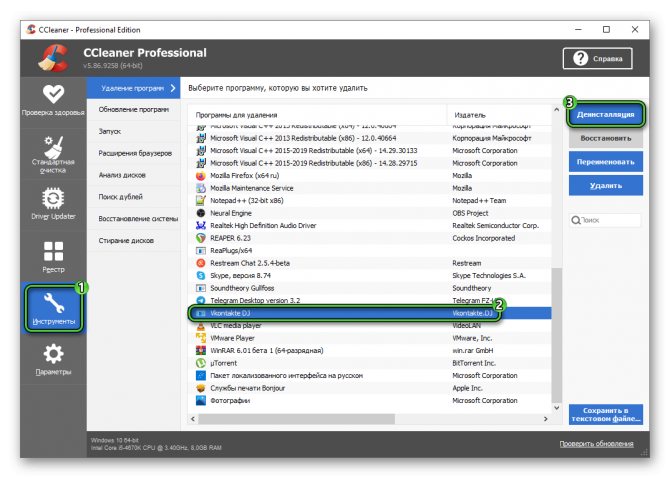
Task: Open the Tools section (Инструменты)
Action: coord(53,309)
